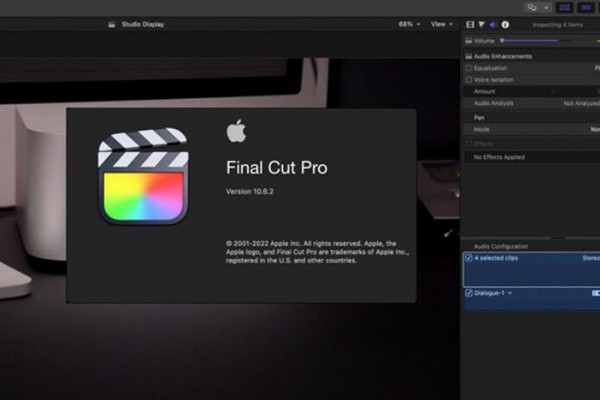Click the Volume slider handle
600x400 pixels.
click(502, 41)
